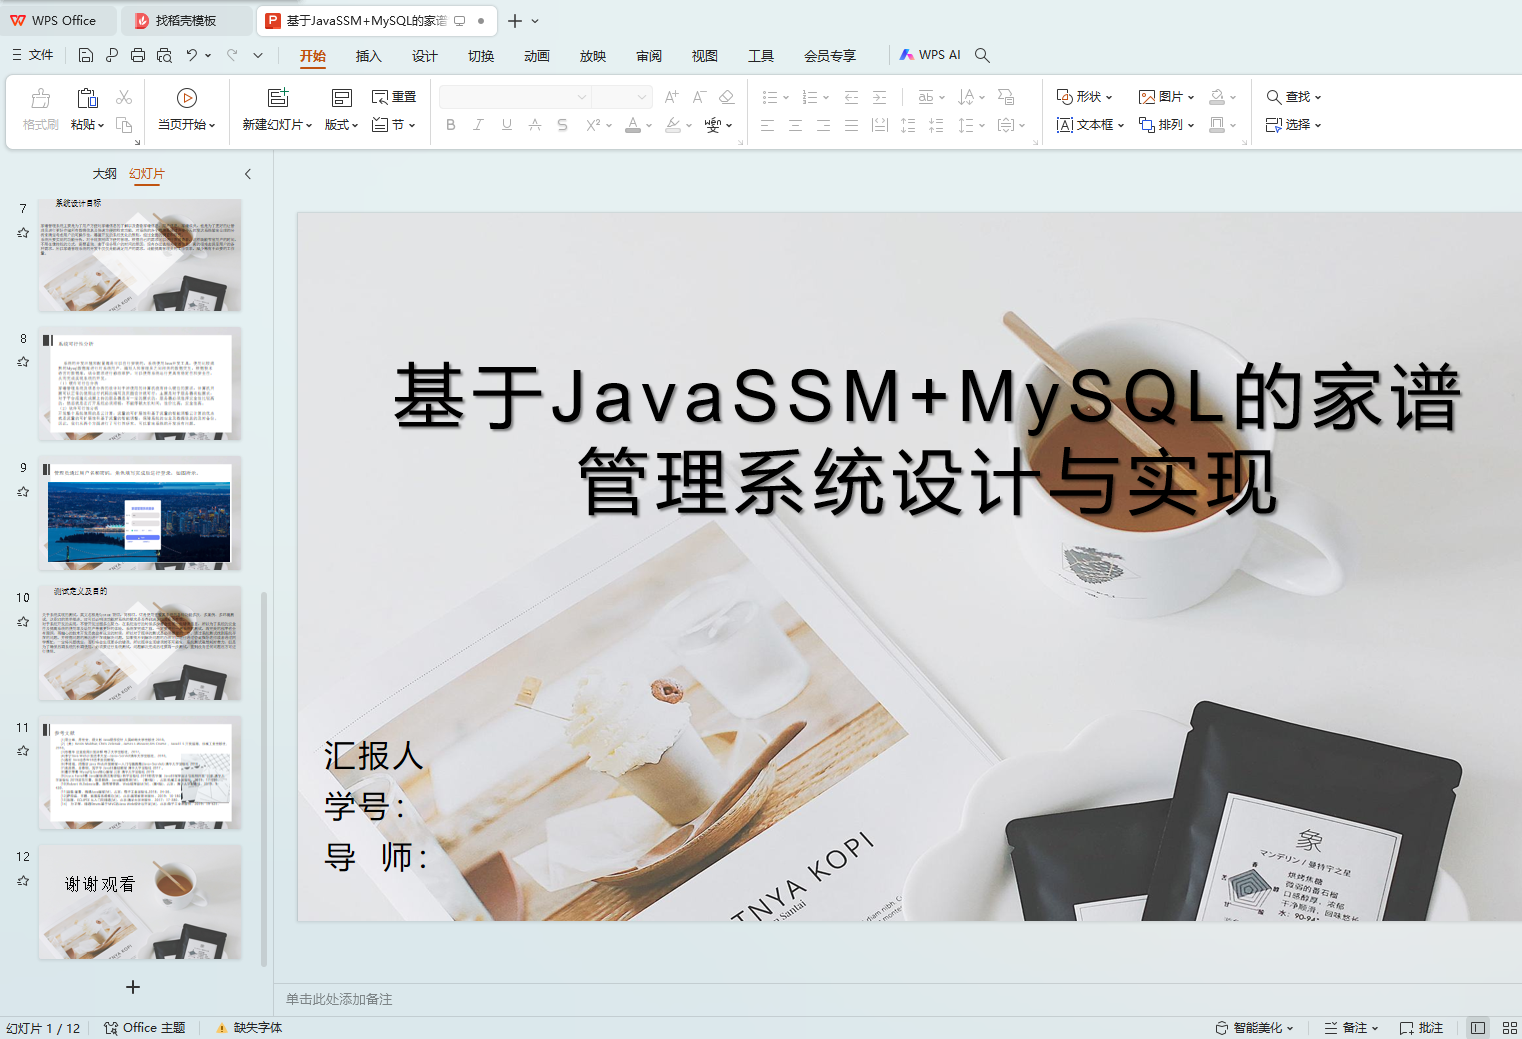
Task: Insert bulleted list icon
Action: point(770,97)
